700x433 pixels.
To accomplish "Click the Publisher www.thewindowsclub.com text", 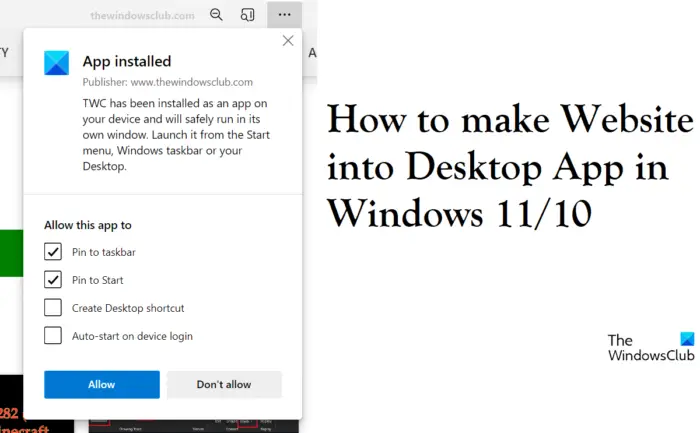I will click(x=167, y=82).
